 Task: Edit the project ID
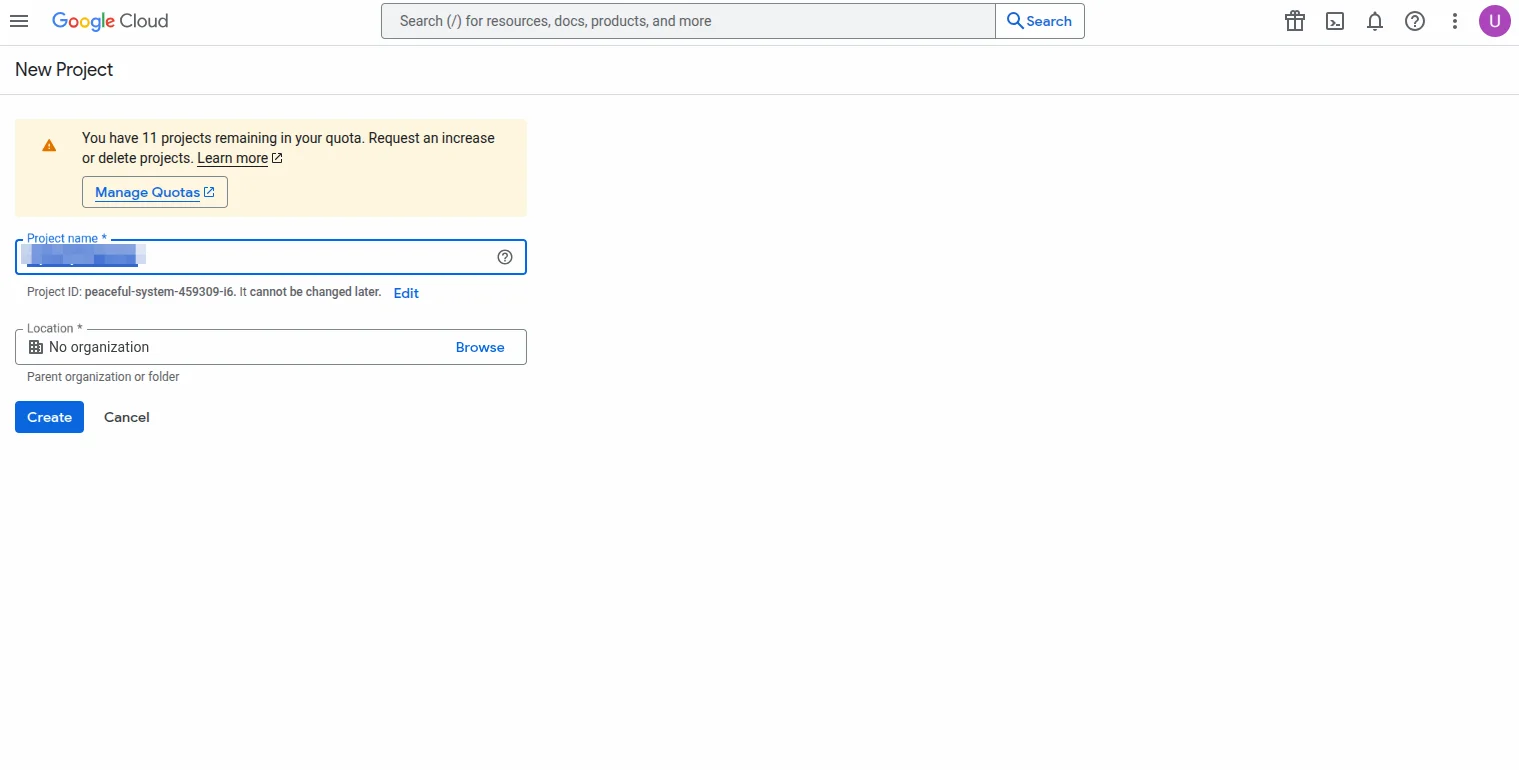(x=405, y=292)
